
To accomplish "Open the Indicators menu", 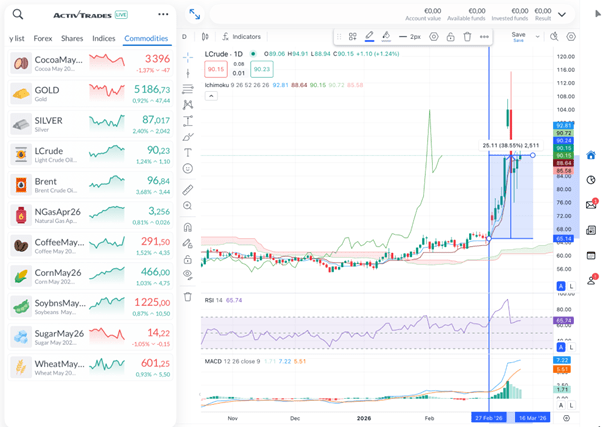I will point(240,36).
